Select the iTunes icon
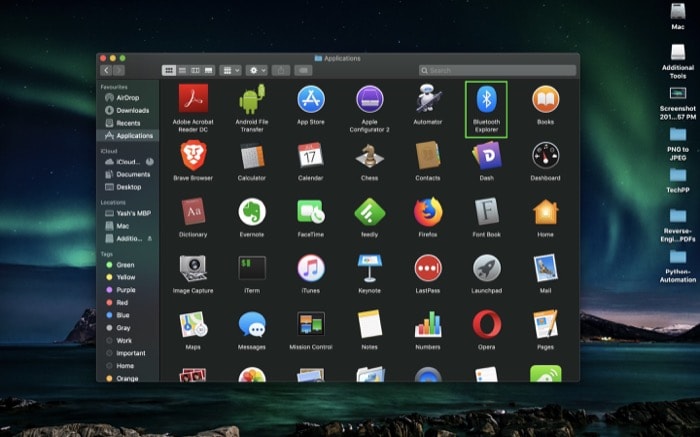Screen dimensions: 700x437 click(311, 268)
